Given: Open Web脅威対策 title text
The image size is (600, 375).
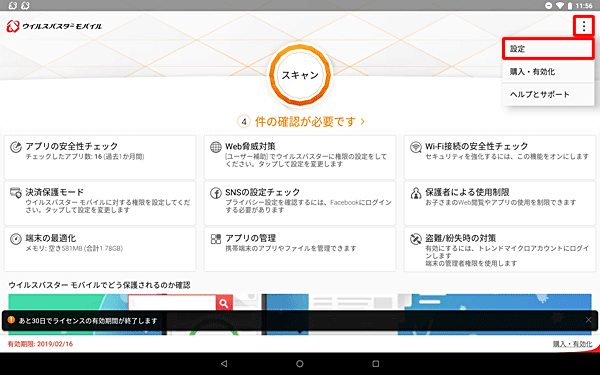Looking at the screenshot, I should 250,146.
